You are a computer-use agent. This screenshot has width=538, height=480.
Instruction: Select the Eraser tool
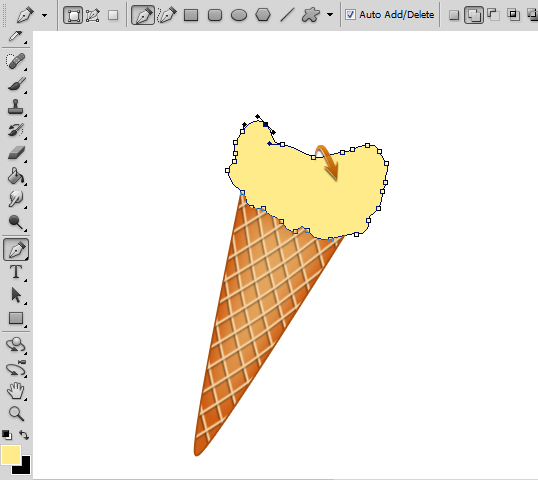pyautogui.click(x=15, y=153)
